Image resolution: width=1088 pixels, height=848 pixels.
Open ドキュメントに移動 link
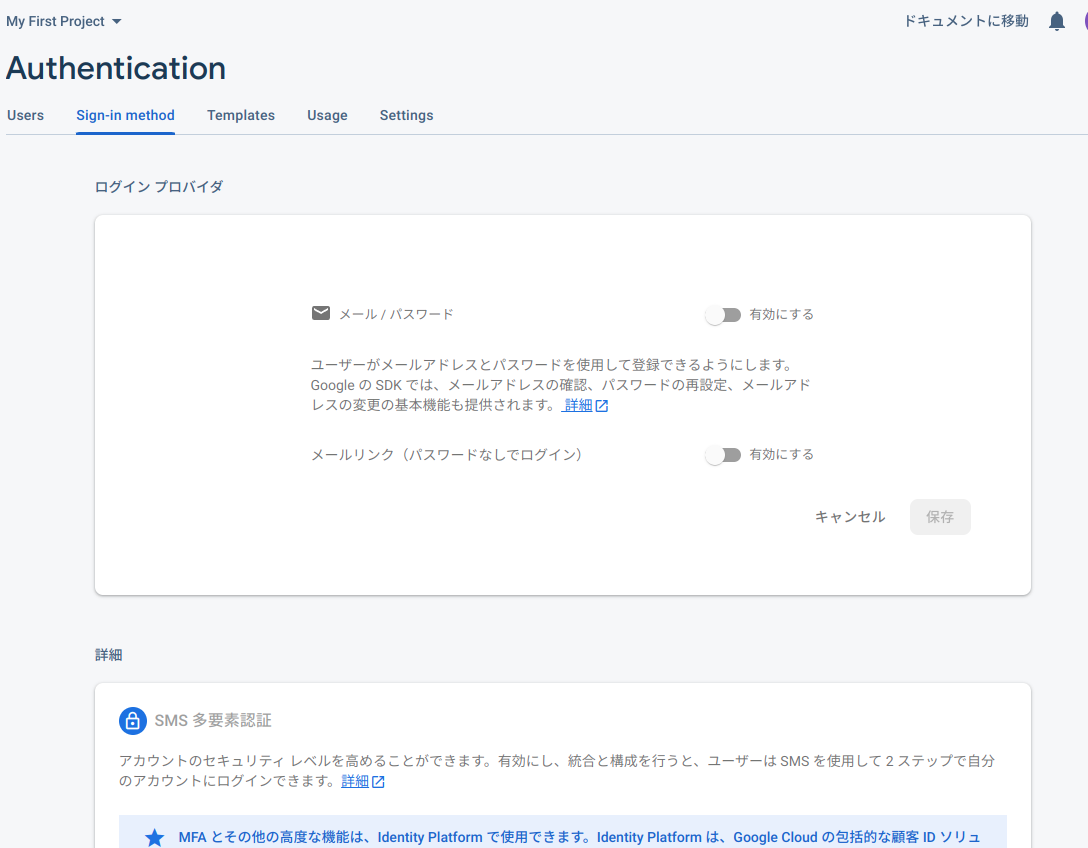(x=966, y=22)
